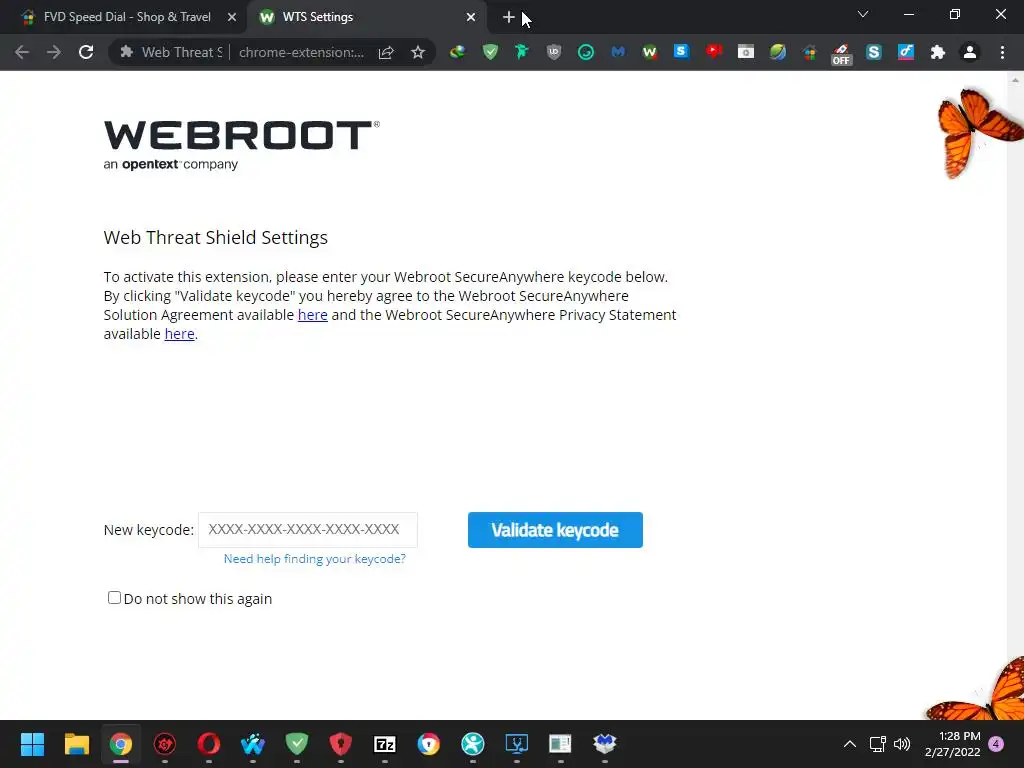Bookmark this page with the star icon
Image resolution: width=1024 pixels, height=768 pixels.
pos(418,52)
